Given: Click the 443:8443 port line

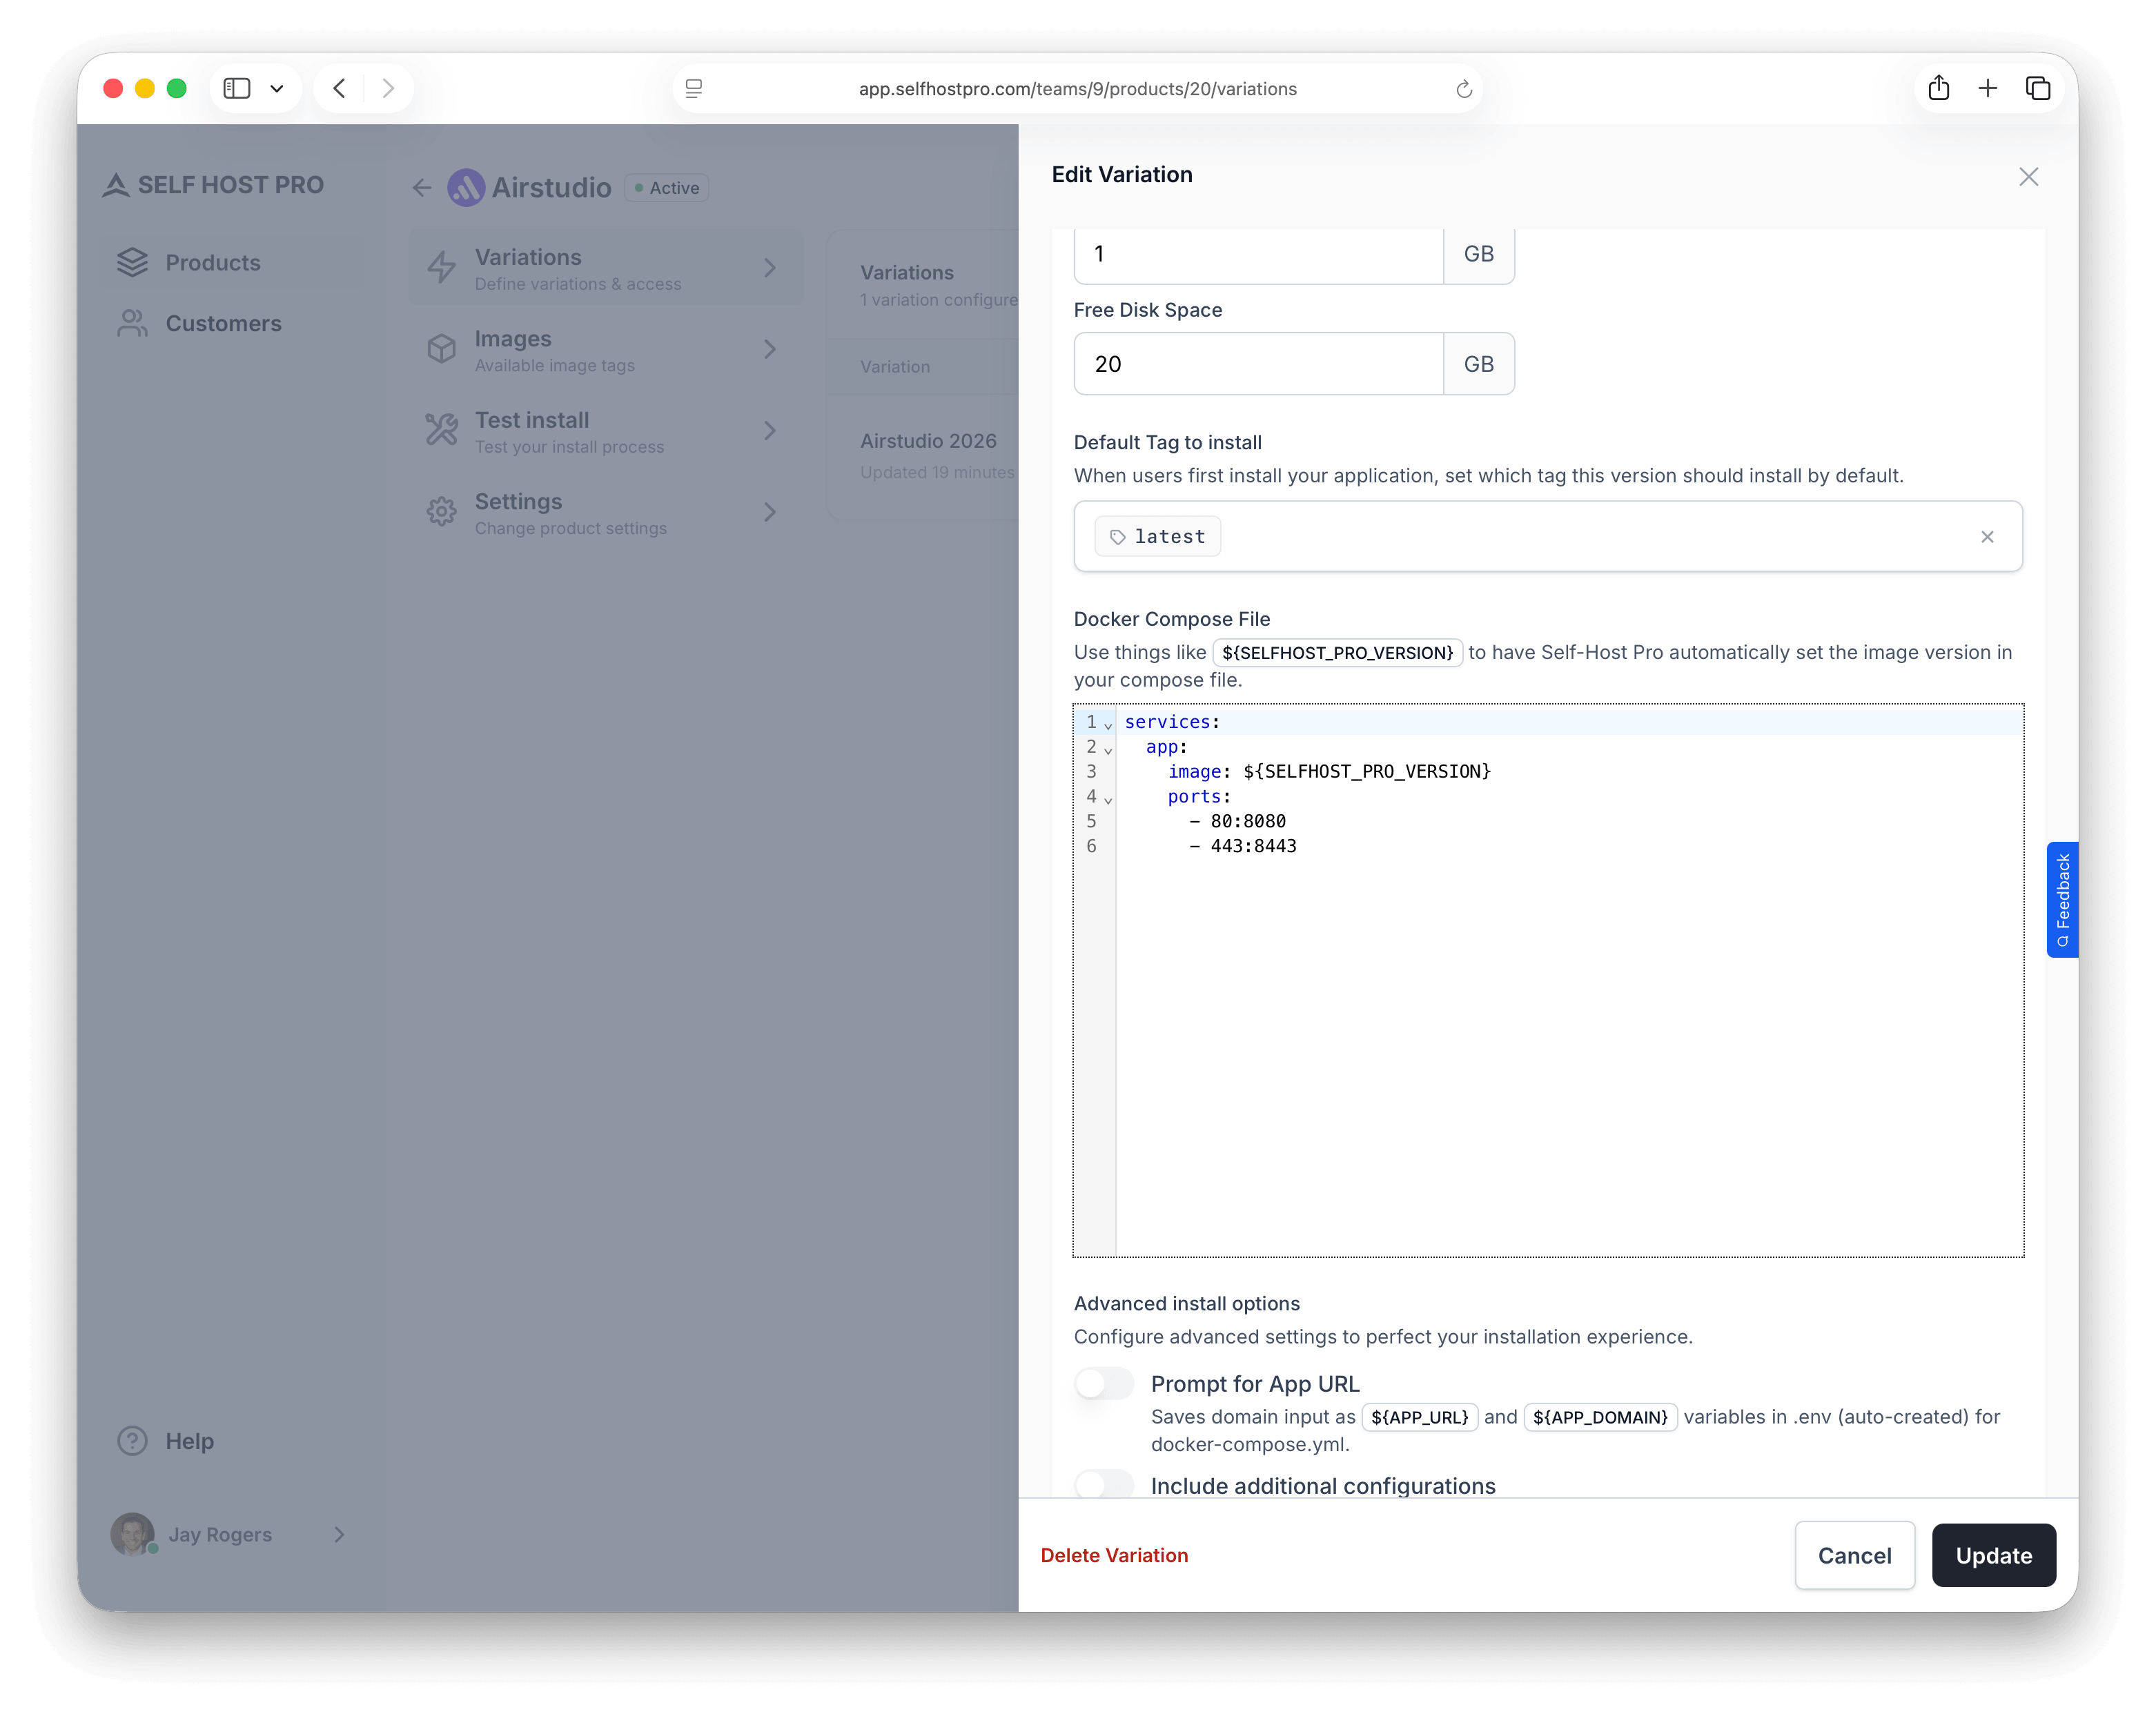Looking at the screenshot, I should (1243, 846).
